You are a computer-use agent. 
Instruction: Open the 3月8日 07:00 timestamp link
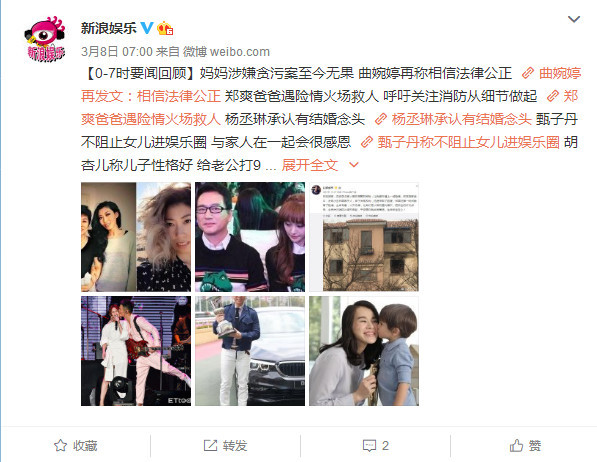click(117, 51)
